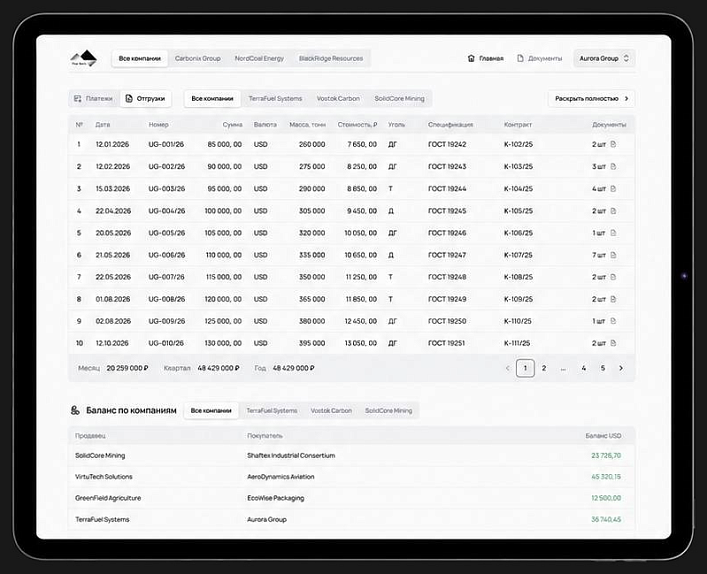Viewport: 707px width, 574px height.
Task: Switch to BlackRidge Resources tab
Action: click(x=331, y=59)
